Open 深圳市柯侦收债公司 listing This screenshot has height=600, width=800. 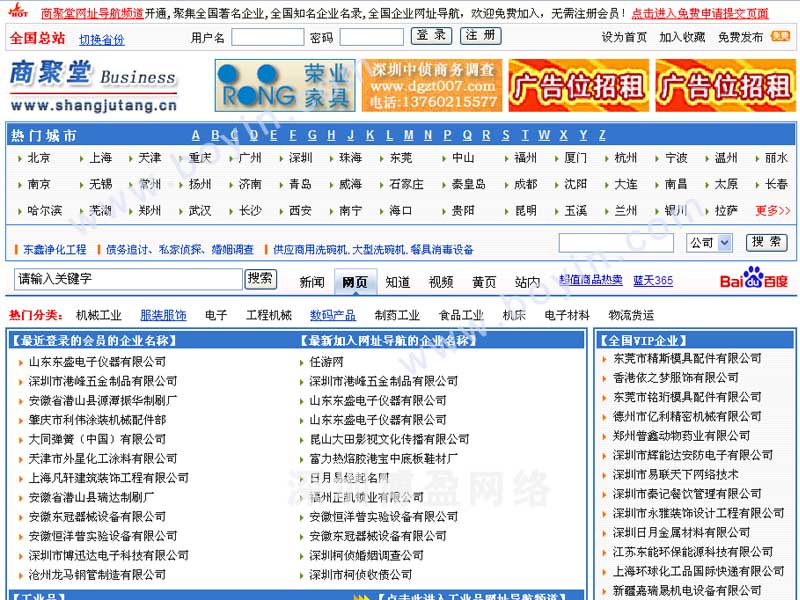[x=361, y=575]
